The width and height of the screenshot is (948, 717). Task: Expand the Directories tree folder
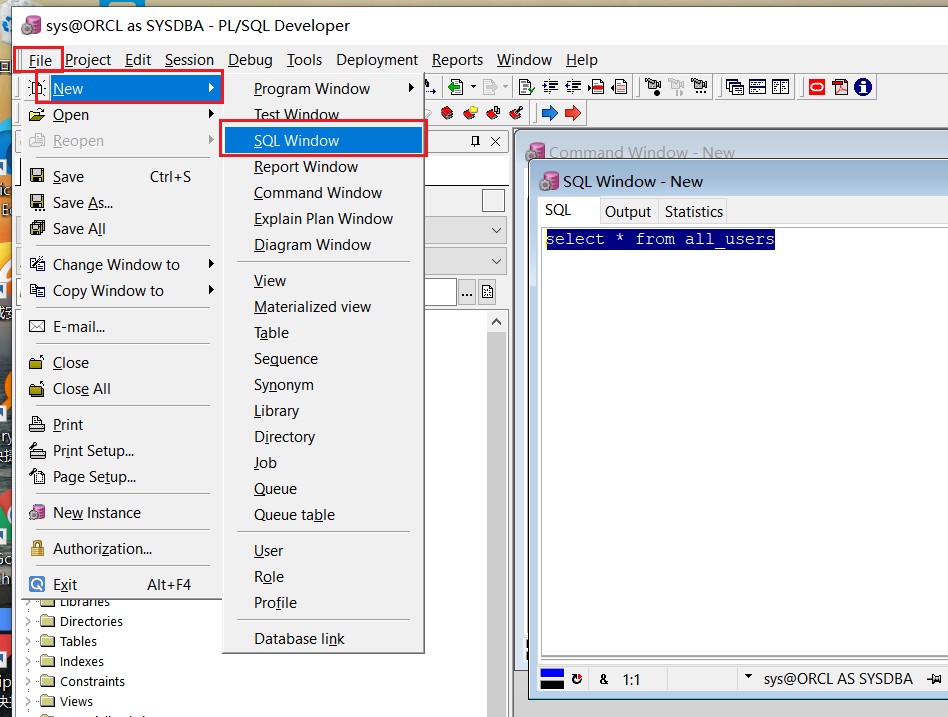click(x=28, y=621)
